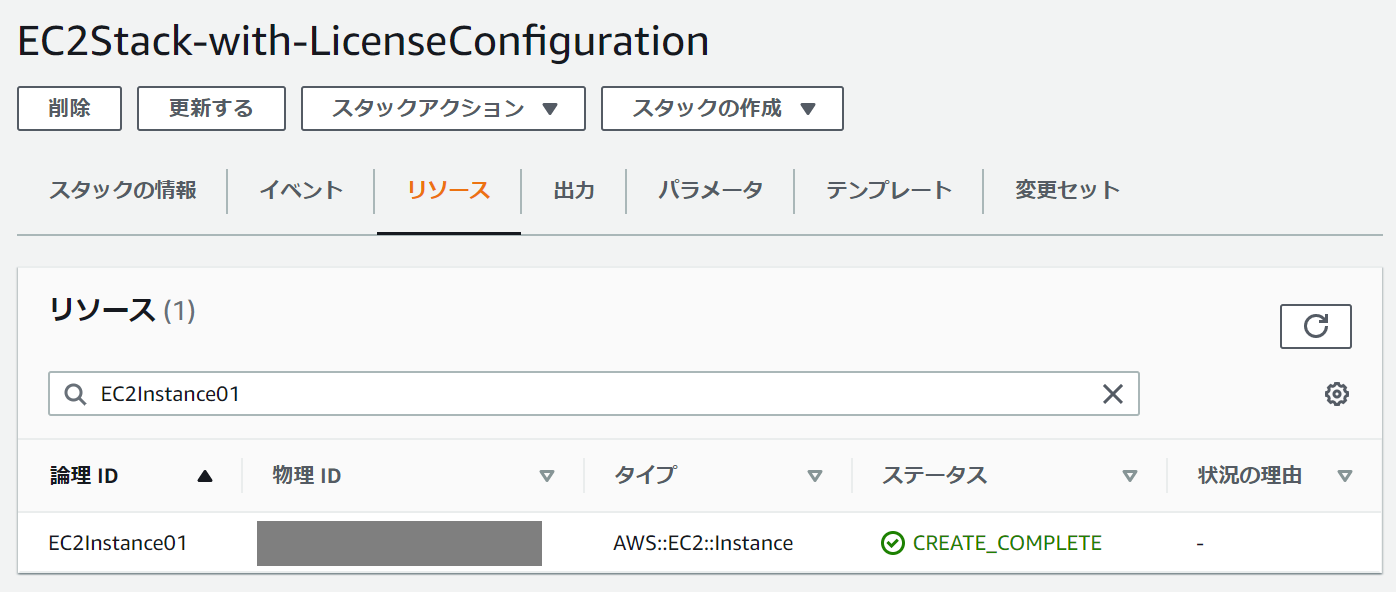
Task: Click the 削除 button
Action: click(69, 109)
